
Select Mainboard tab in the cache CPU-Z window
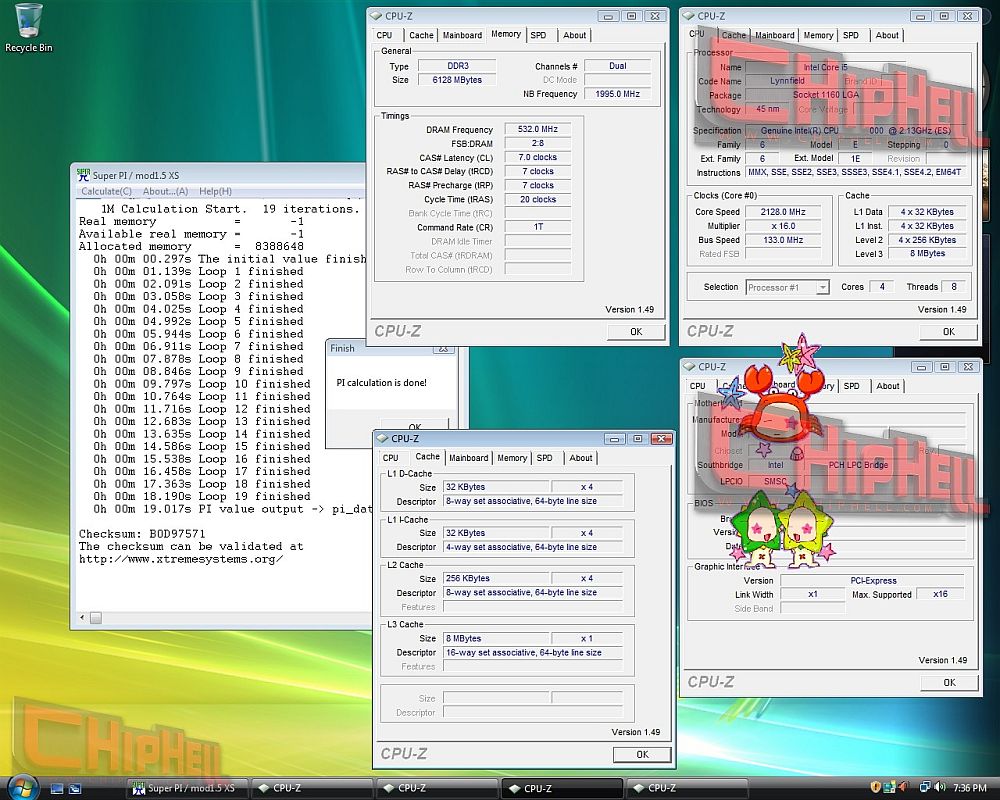(468, 458)
